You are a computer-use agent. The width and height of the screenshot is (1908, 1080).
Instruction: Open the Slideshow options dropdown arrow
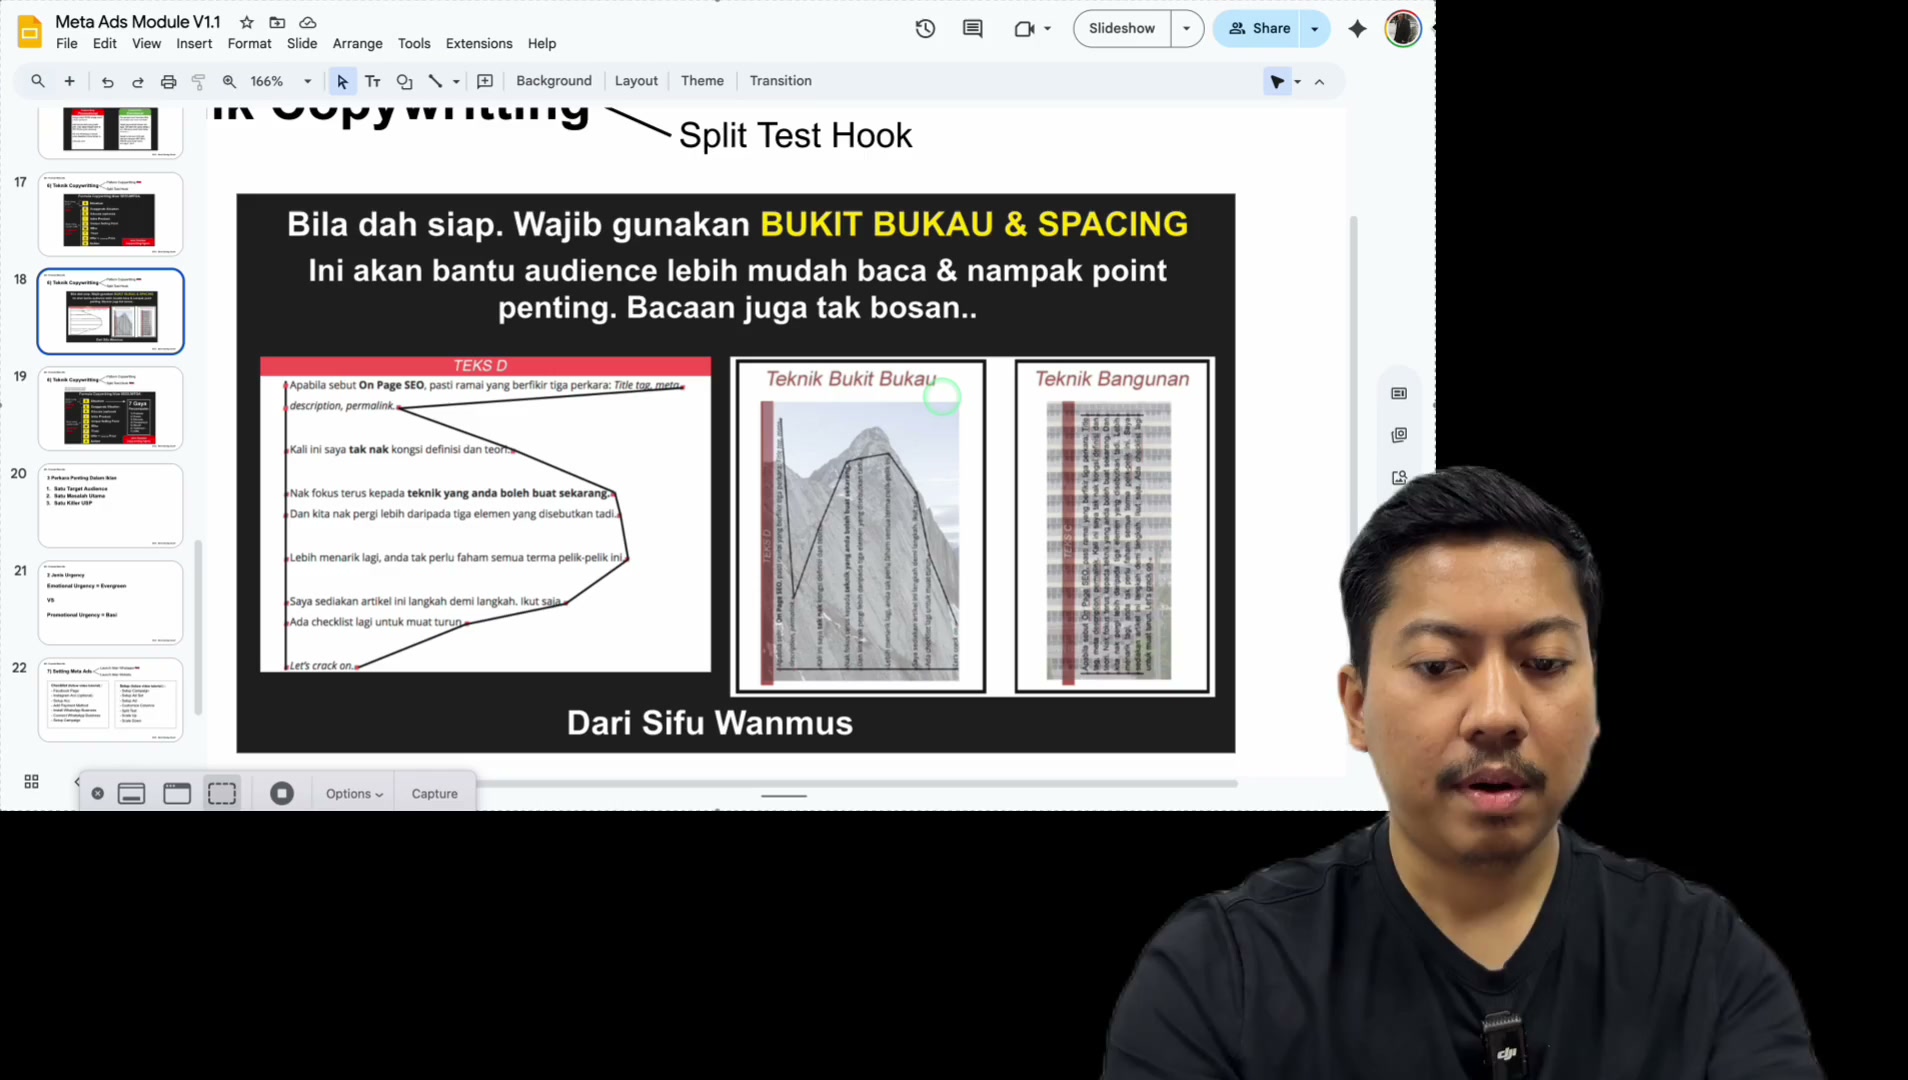[1186, 29]
